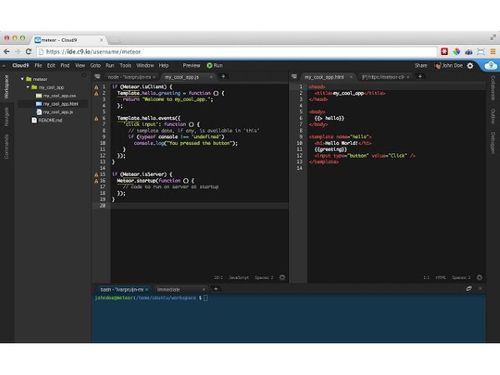Viewport: 500px width, 375px height.
Task: Open the HTML syntax selector in the status bar
Action: [440, 277]
